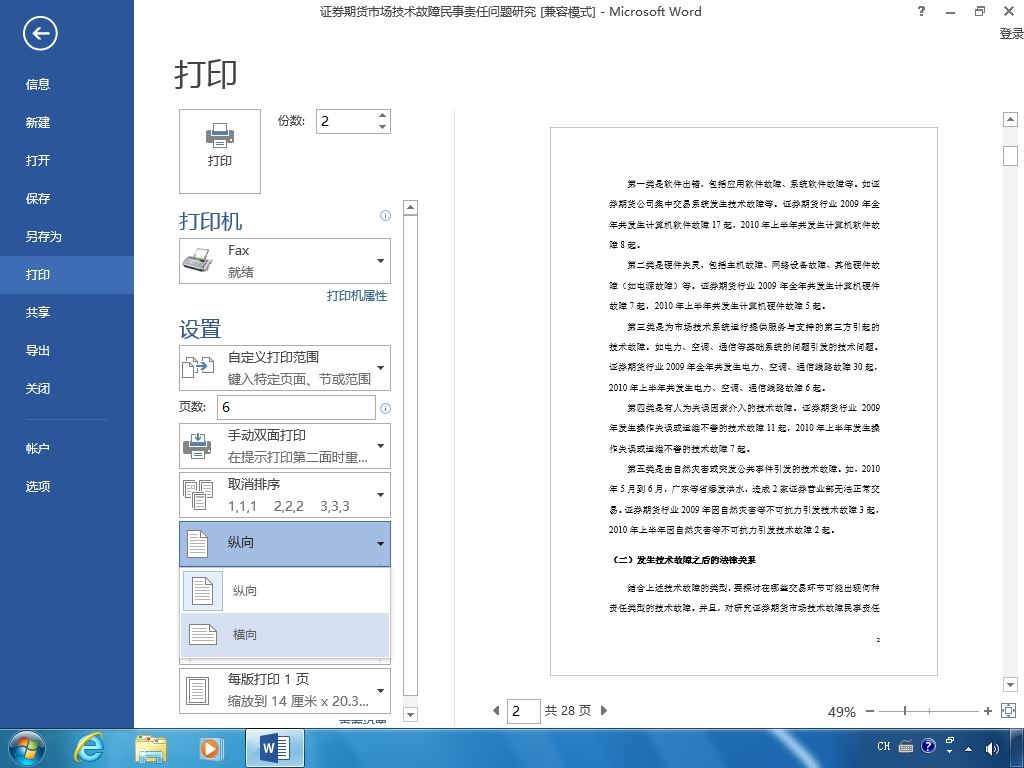Click the volume speaker tray icon
The height and width of the screenshot is (768, 1024).
point(991,748)
